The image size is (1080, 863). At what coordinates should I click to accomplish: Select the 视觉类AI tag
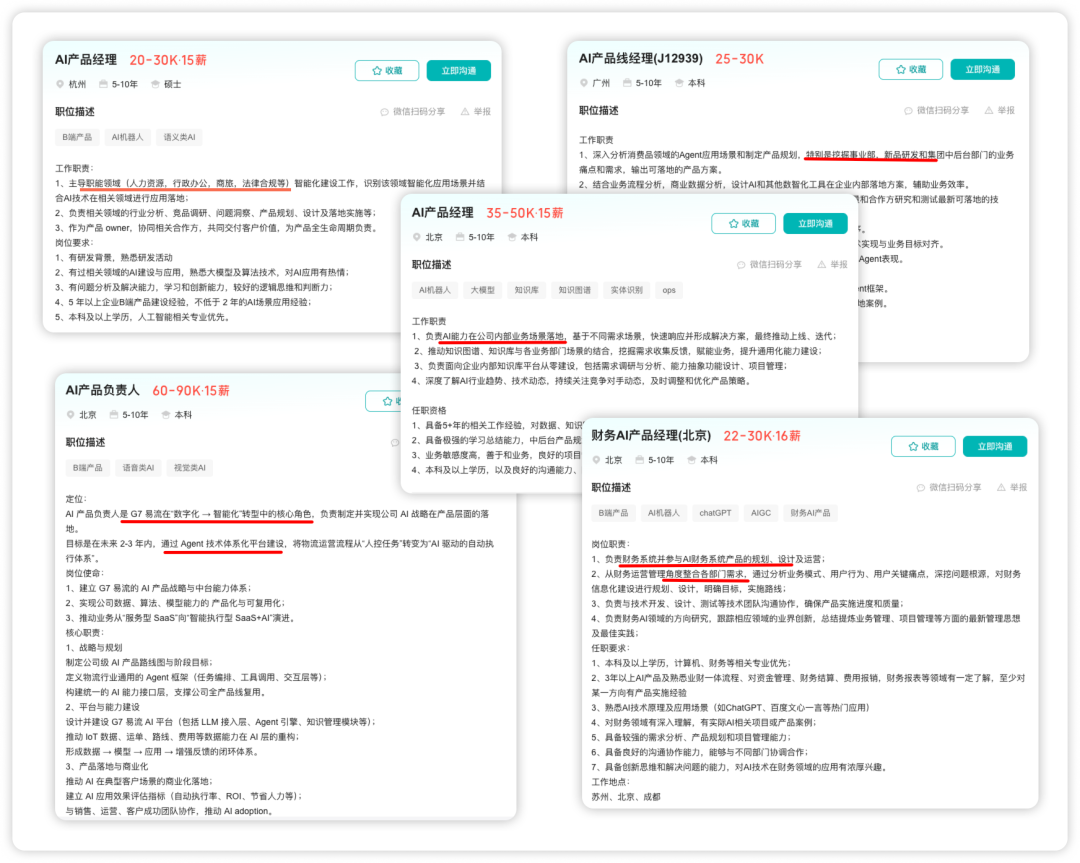(x=189, y=468)
